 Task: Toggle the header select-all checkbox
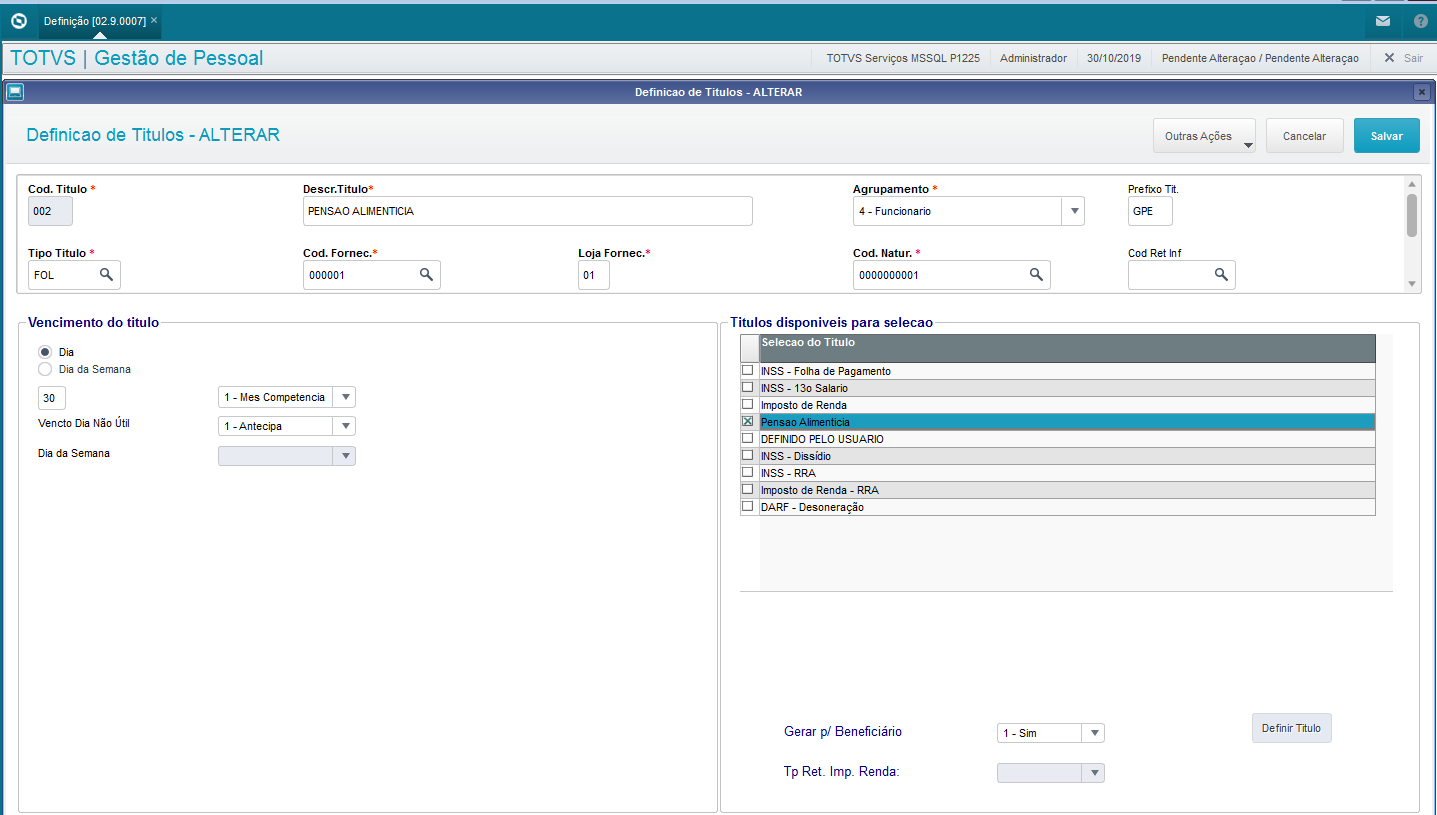pyautogui.click(x=750, y=348)
